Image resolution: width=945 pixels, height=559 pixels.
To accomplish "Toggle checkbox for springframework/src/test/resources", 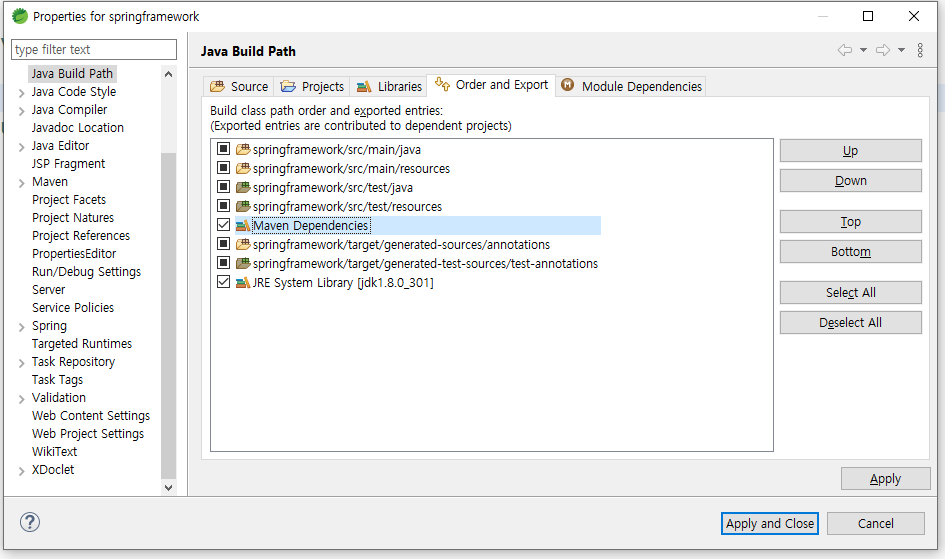I will click(x=224, y=206).
